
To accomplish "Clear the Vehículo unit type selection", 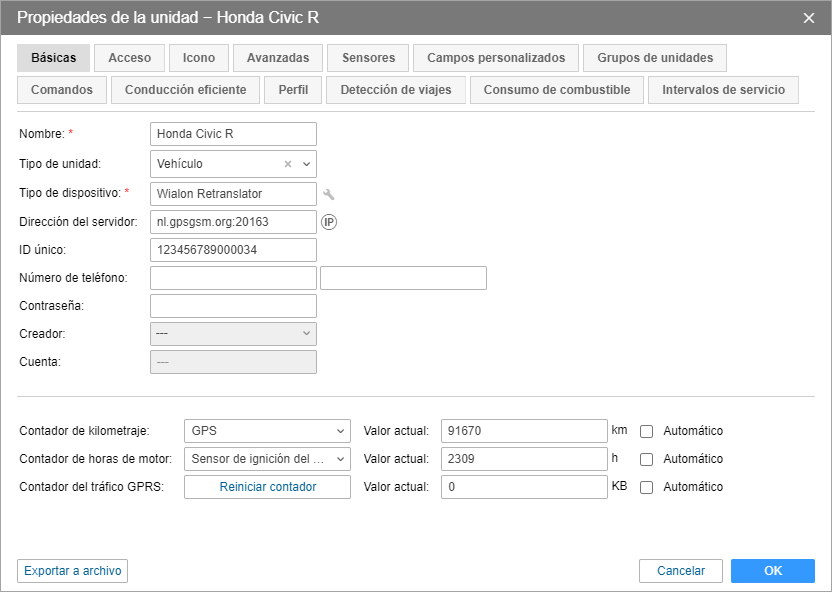I will [288, 164].
